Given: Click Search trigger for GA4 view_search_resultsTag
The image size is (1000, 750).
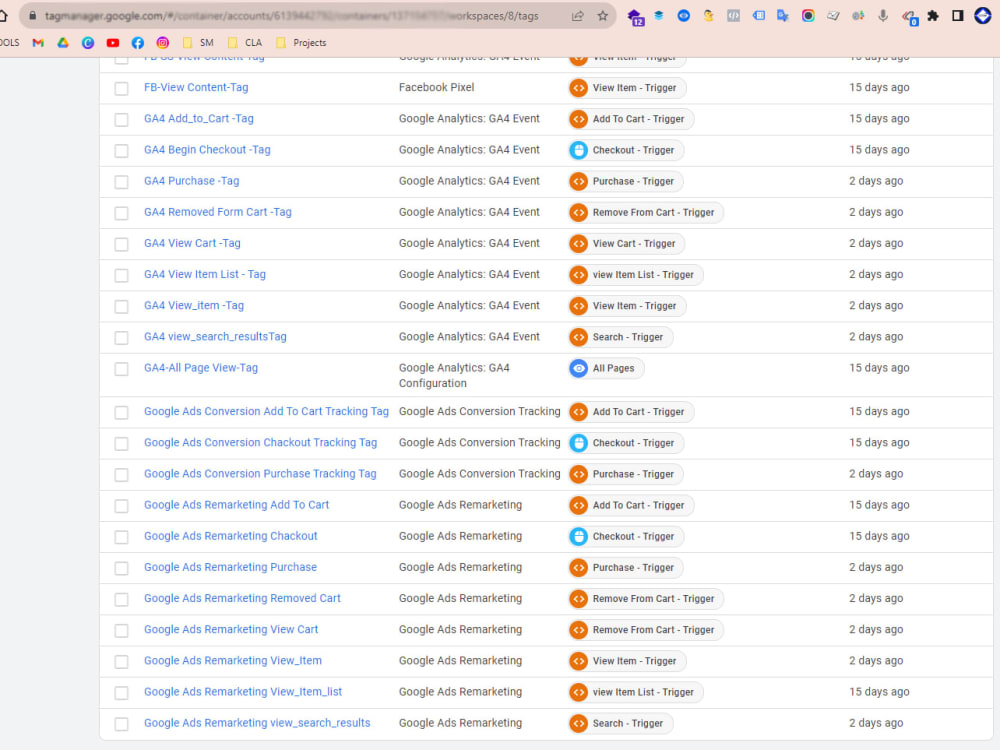Looking at the screenshot, I should 621,337.
